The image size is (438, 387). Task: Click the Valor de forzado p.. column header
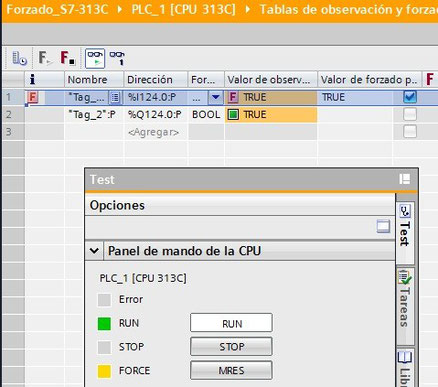click(369, 79)
